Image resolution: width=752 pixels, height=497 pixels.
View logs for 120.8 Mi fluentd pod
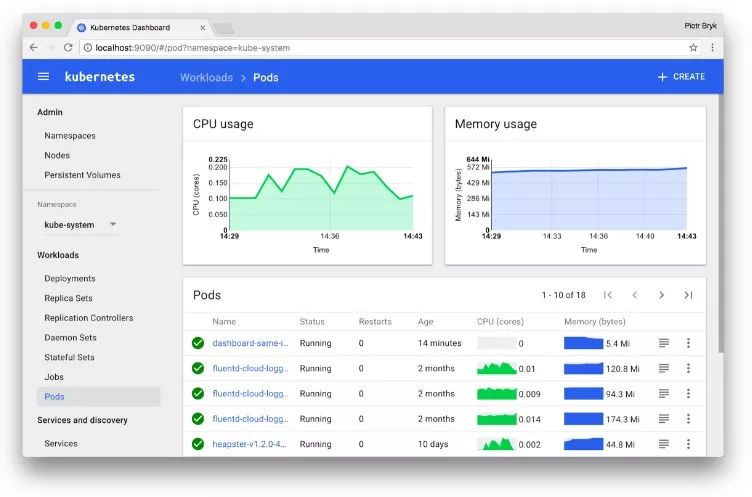click(664, 368)
